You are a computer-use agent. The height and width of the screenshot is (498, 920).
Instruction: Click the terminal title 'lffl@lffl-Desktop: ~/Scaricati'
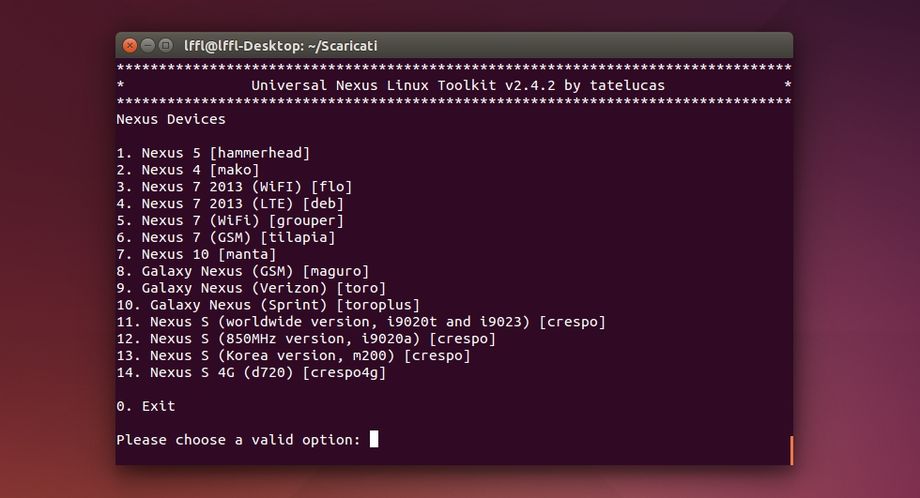[280, 46]
